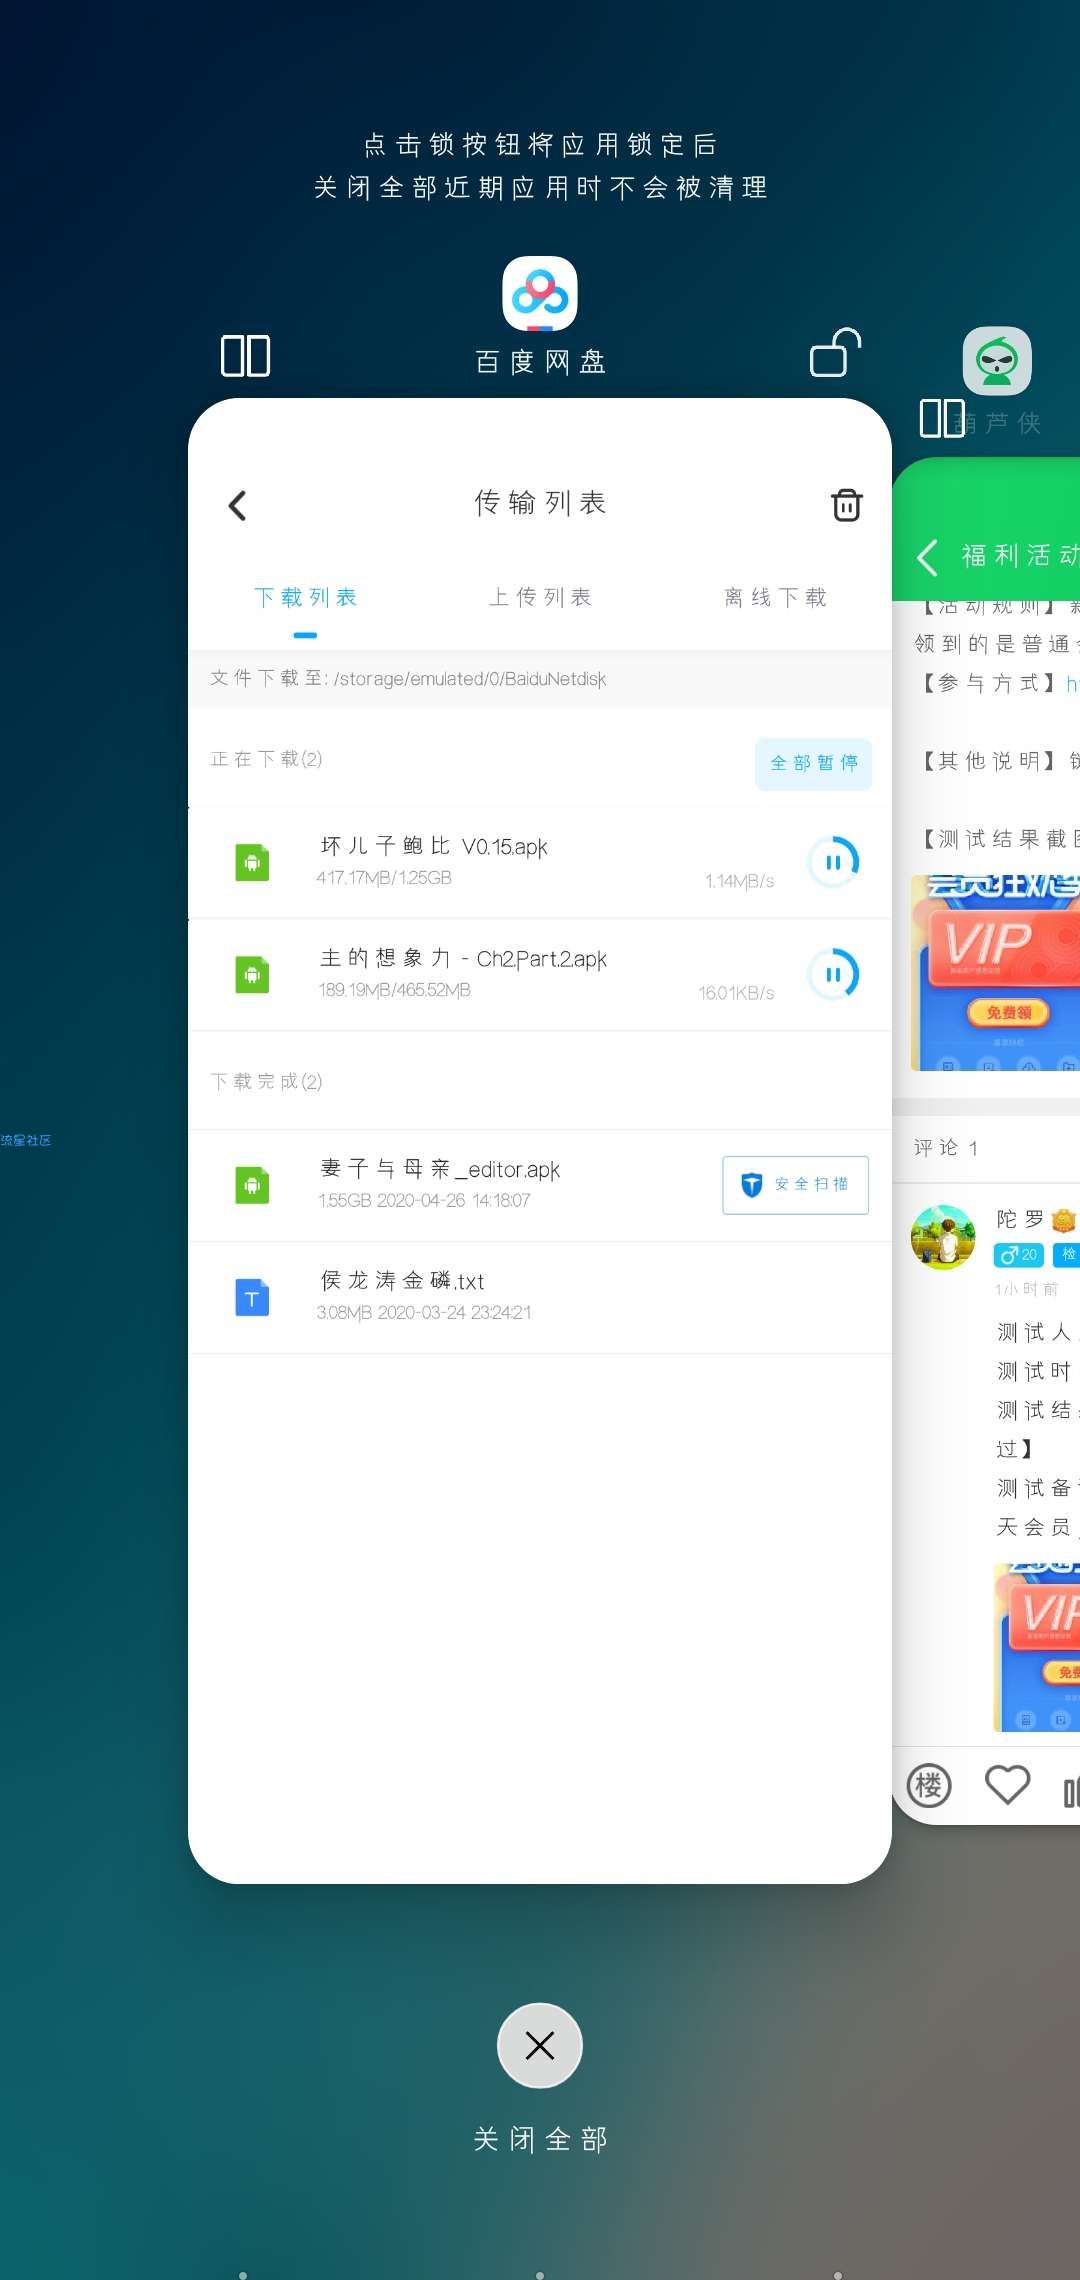Tap APK icon of 主的想象力 Ch2.Part.2.apk
Image resolution: width=1080 pixels, height=2280 pixels.
point(252,974)
